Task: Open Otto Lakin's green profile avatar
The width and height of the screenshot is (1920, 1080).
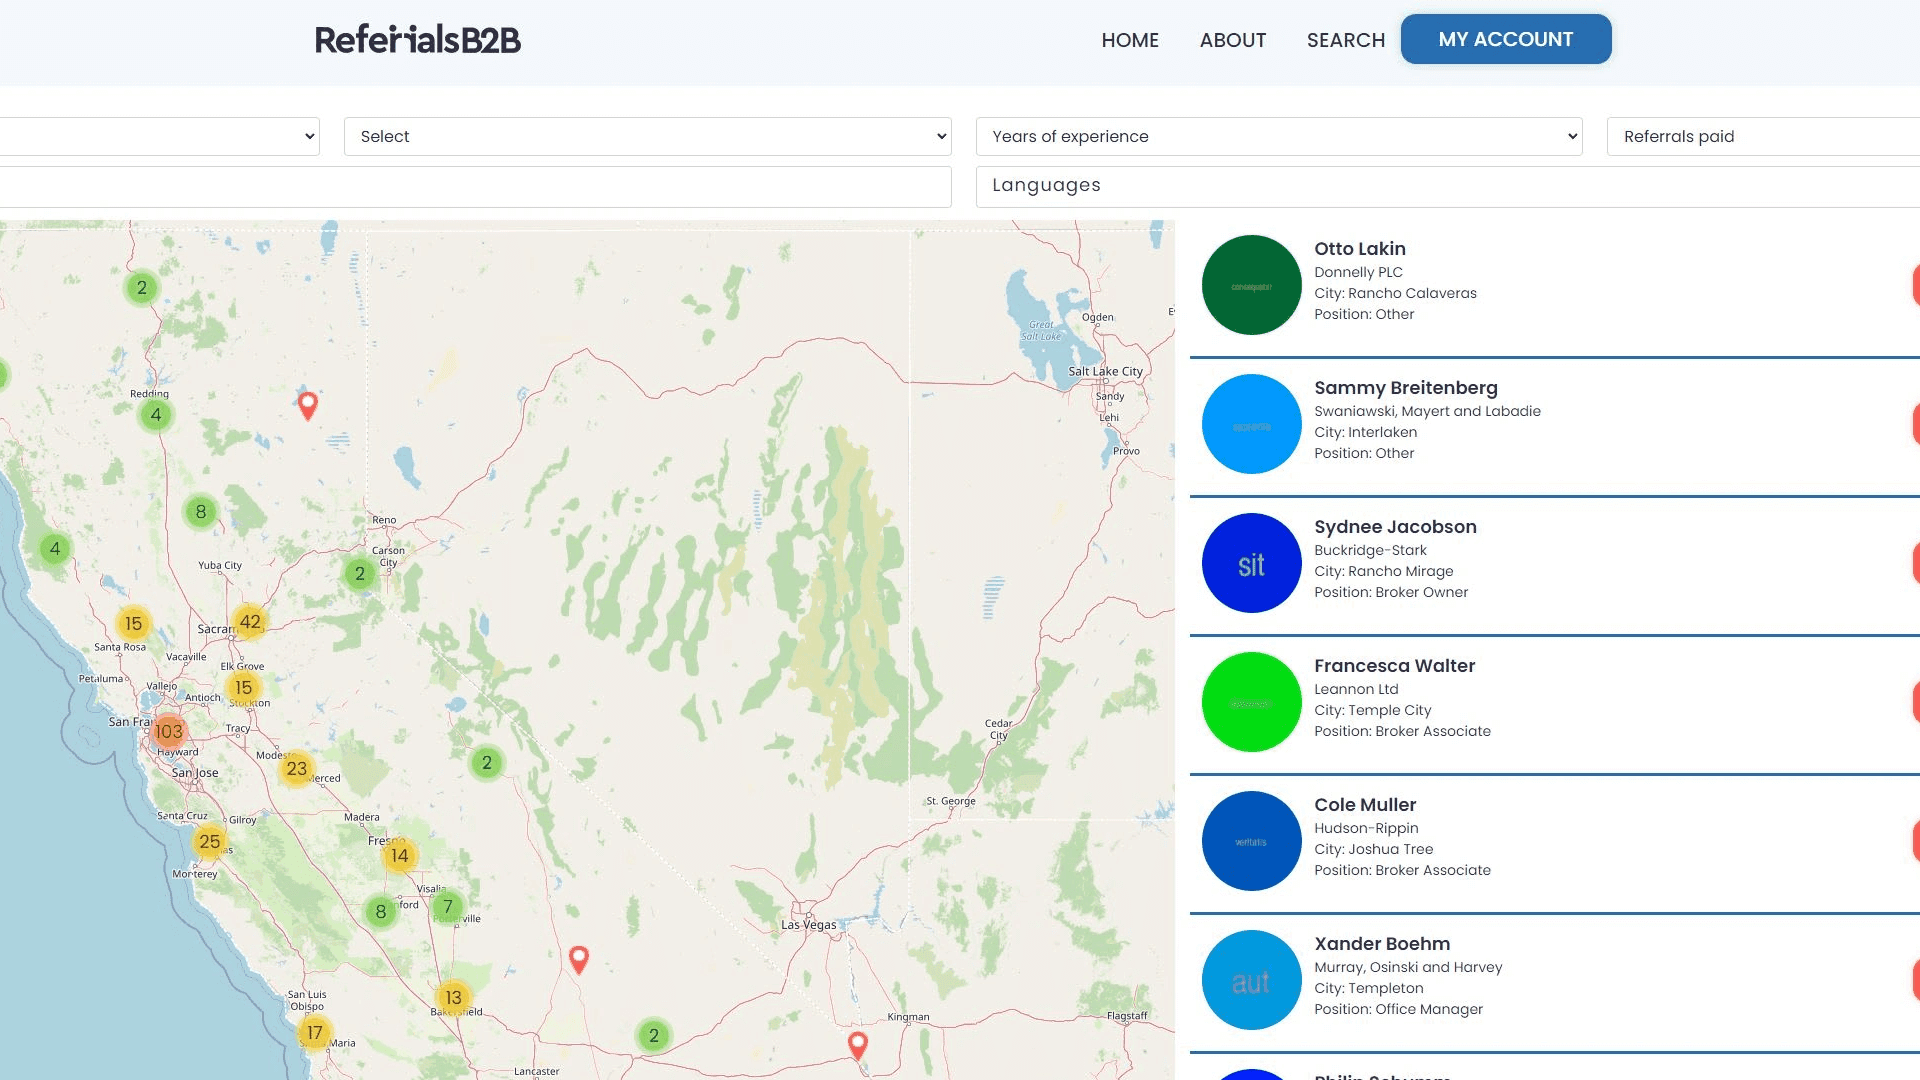Action: (x=1251, y=285)
